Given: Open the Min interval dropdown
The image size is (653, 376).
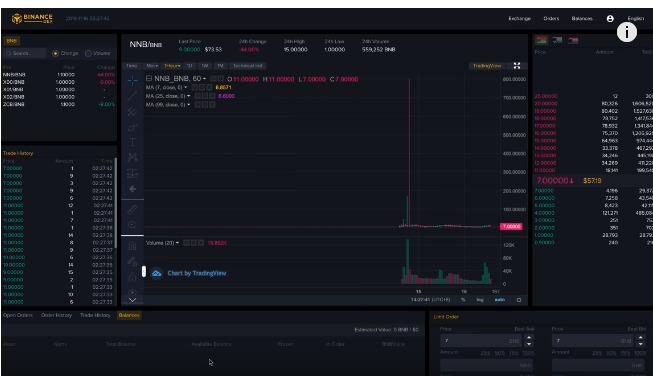Looking at the screenshot, I should click(x=152, y=66).
